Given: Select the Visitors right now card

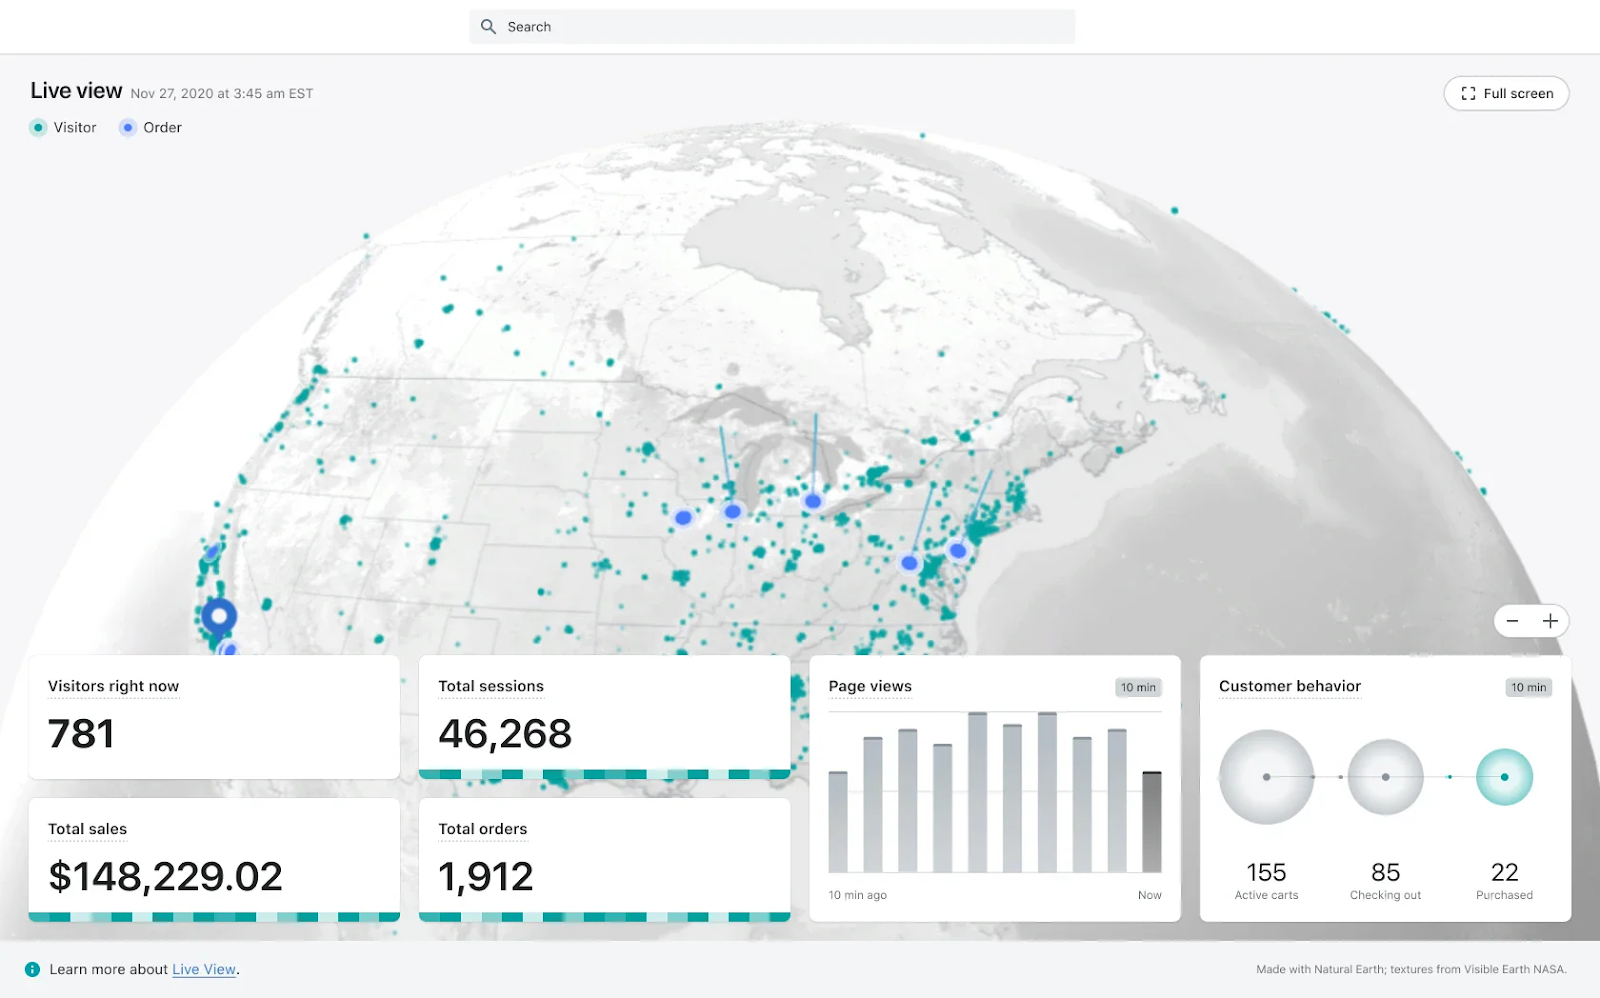Looking at the screenshot, I should pyautogui.click(x=213, y=717).
